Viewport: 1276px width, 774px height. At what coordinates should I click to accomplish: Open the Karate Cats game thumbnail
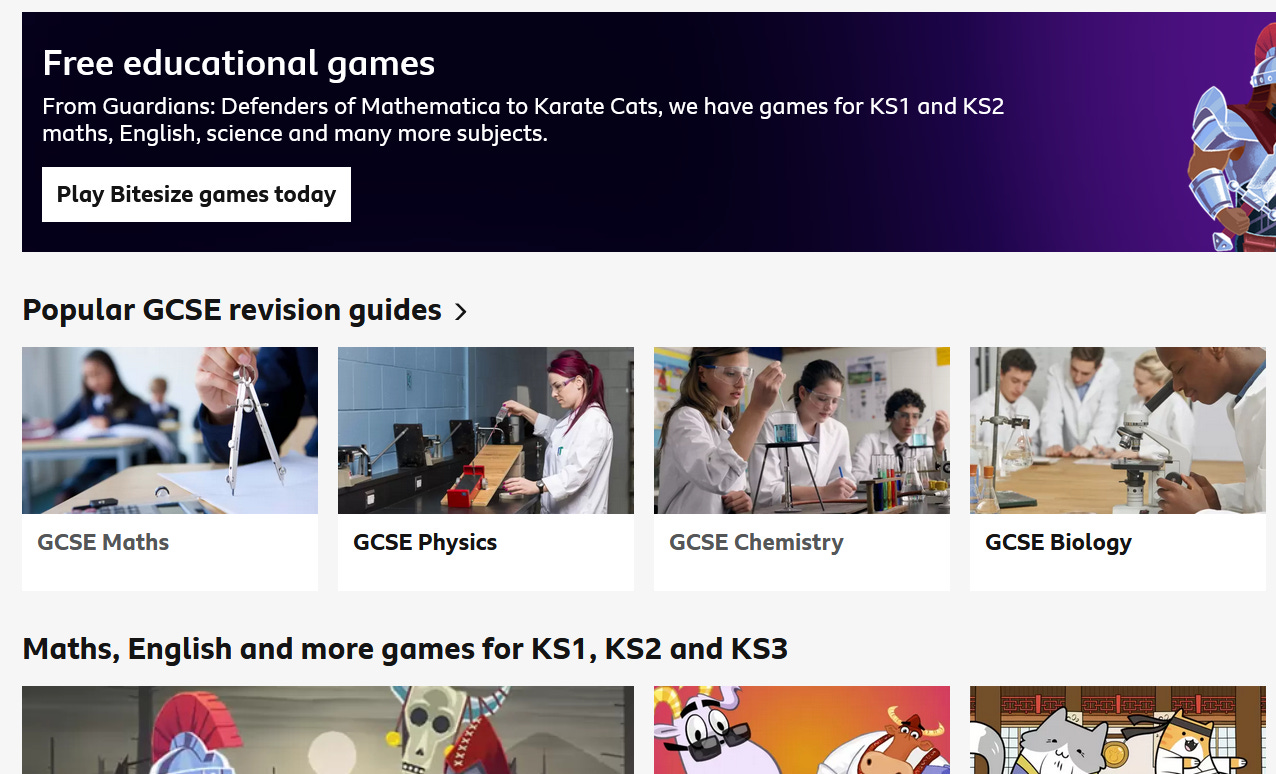pyautogui.click(x=1118, y=730)
